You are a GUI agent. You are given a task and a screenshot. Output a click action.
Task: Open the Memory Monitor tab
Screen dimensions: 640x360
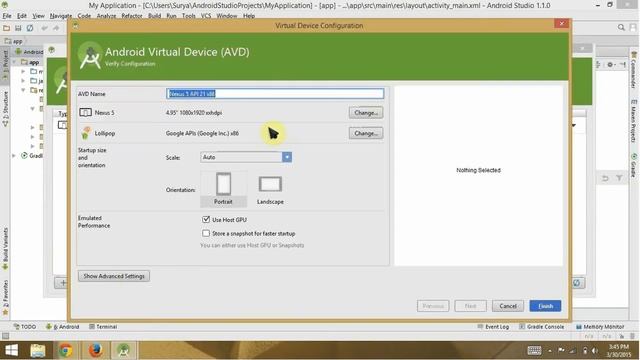coord(600,327)
